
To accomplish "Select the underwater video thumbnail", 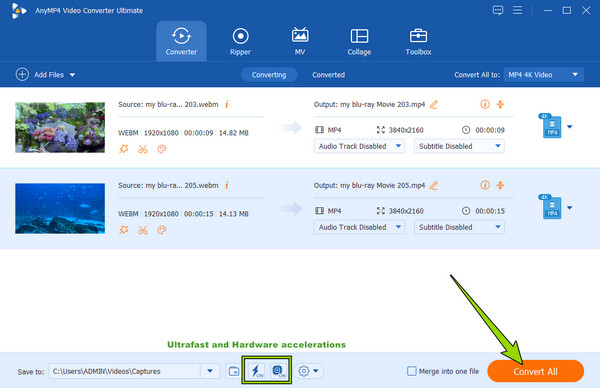I will (x=60, y=209).
